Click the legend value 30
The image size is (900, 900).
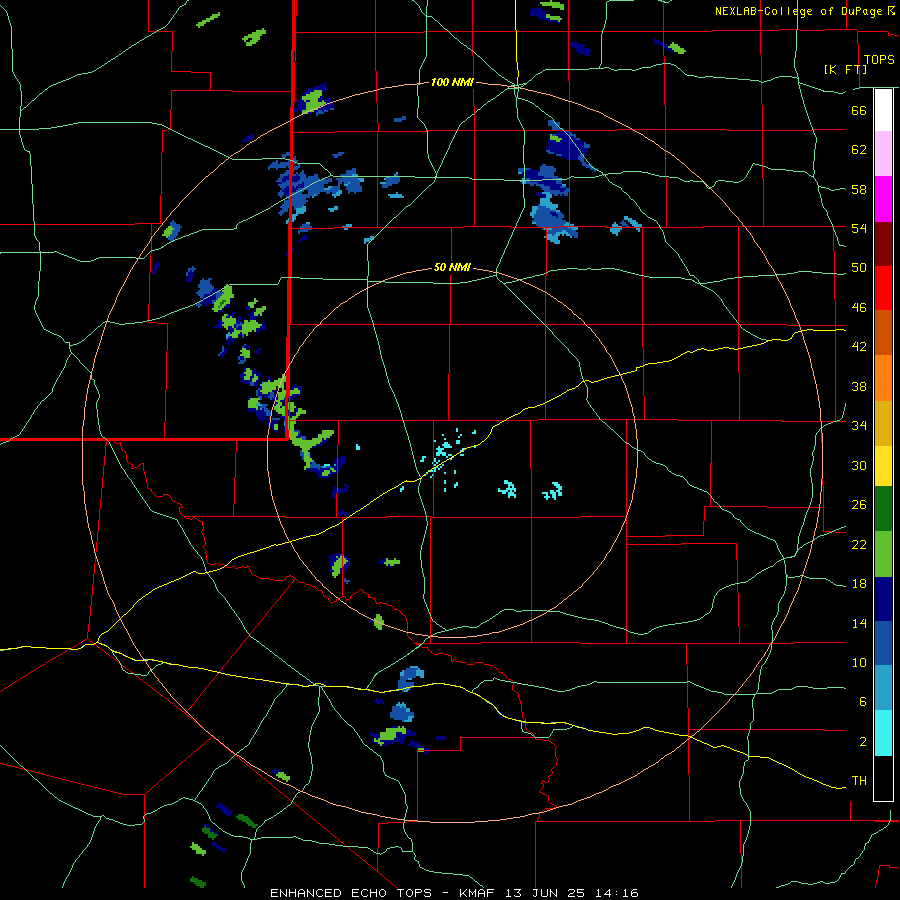(x=859, y=465)
